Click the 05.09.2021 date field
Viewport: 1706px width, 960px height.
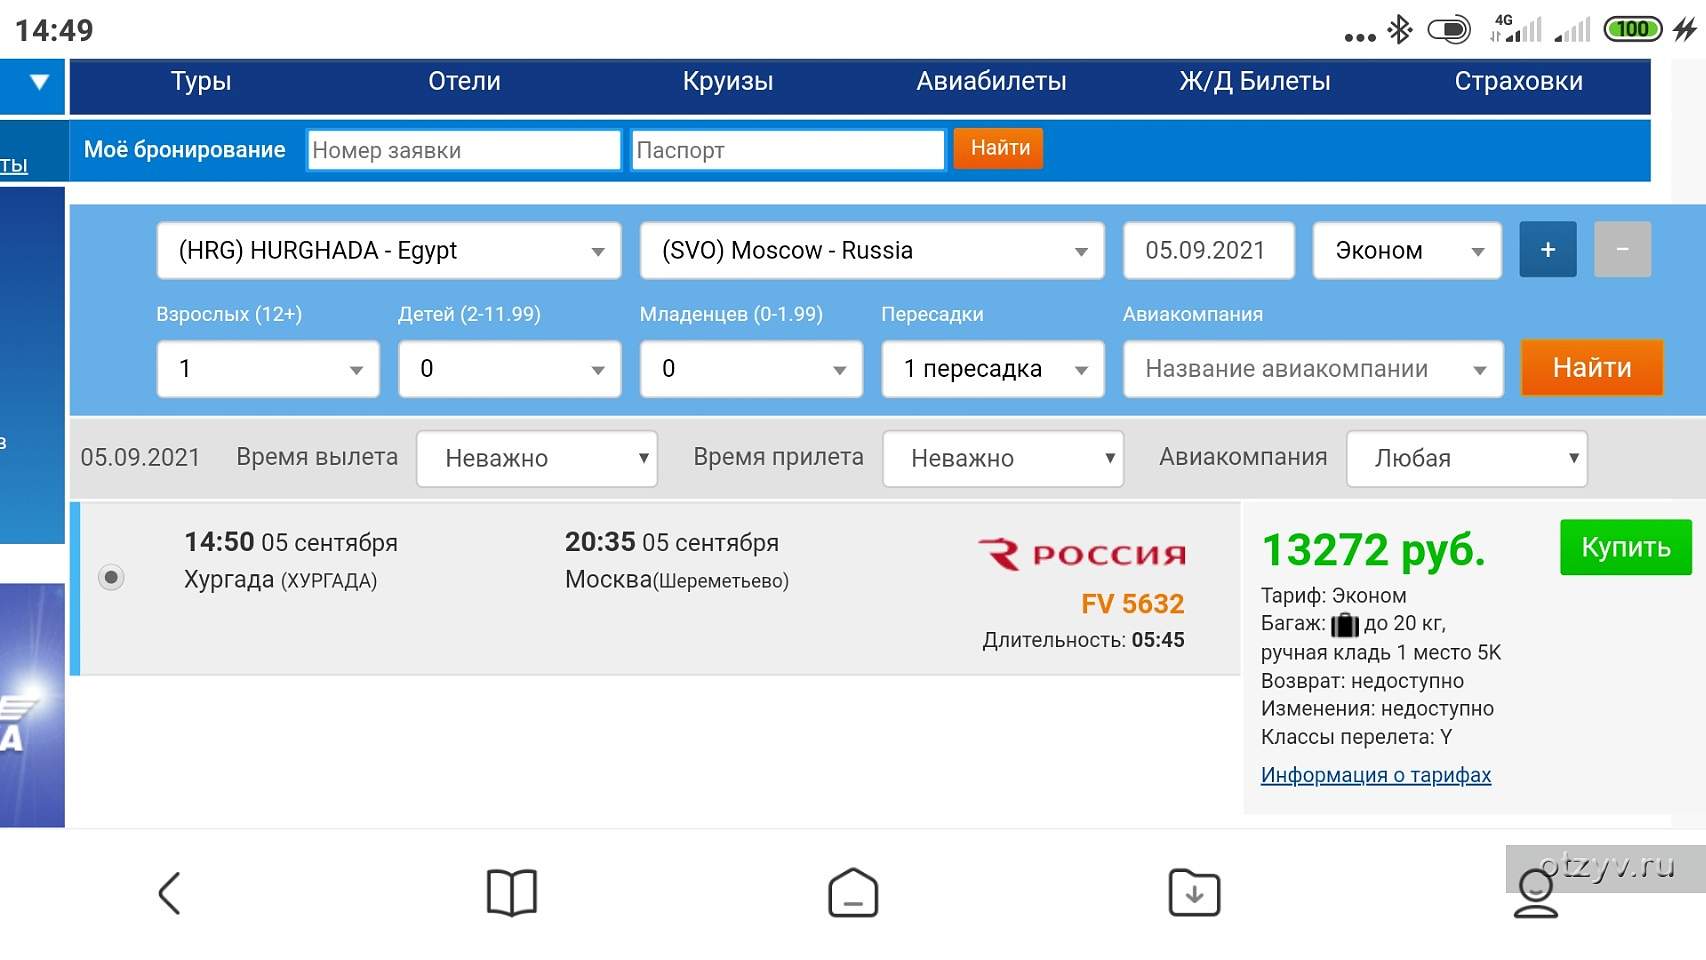1208,251
